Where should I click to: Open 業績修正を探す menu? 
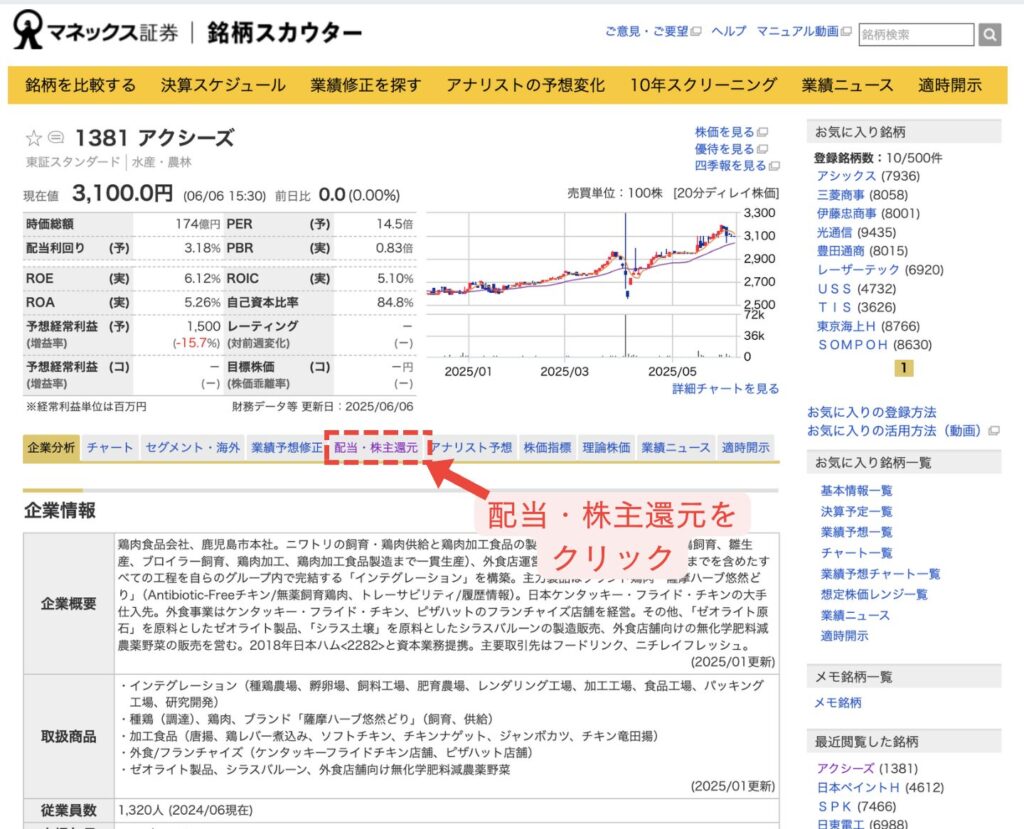366,85
